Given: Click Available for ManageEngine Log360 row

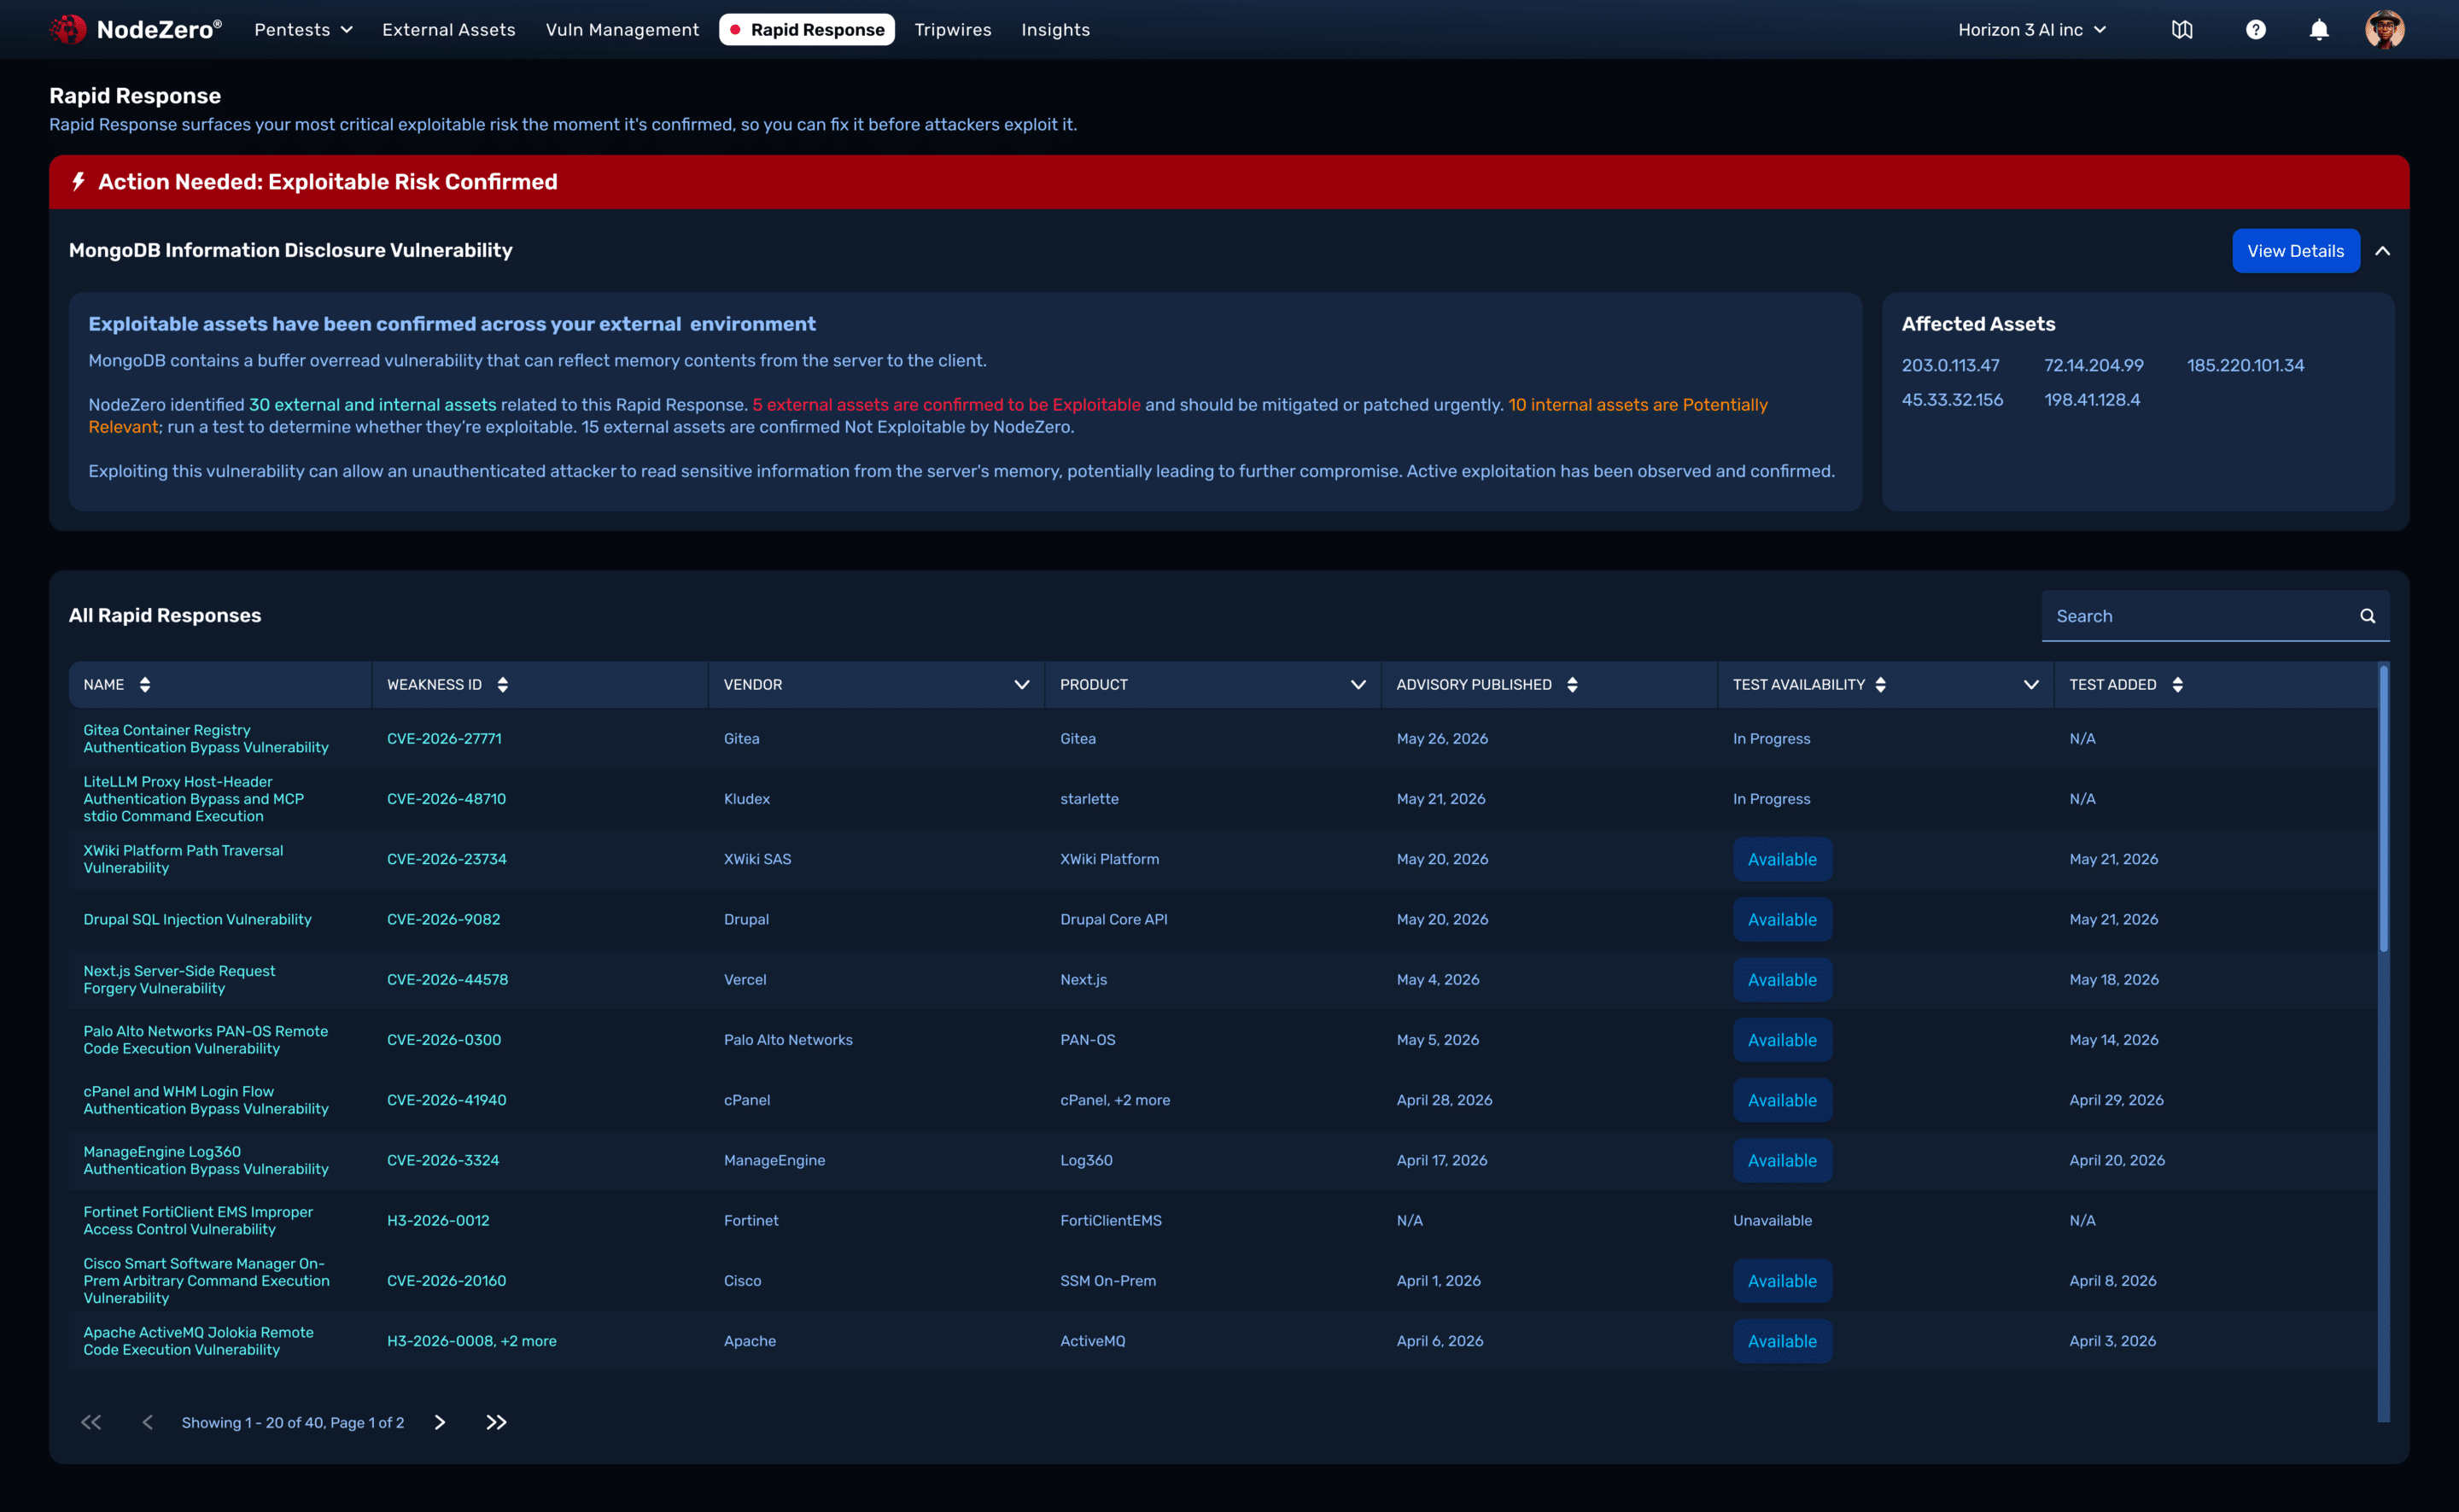Looking at the screenshot, I should [x=1782, y=1160].
